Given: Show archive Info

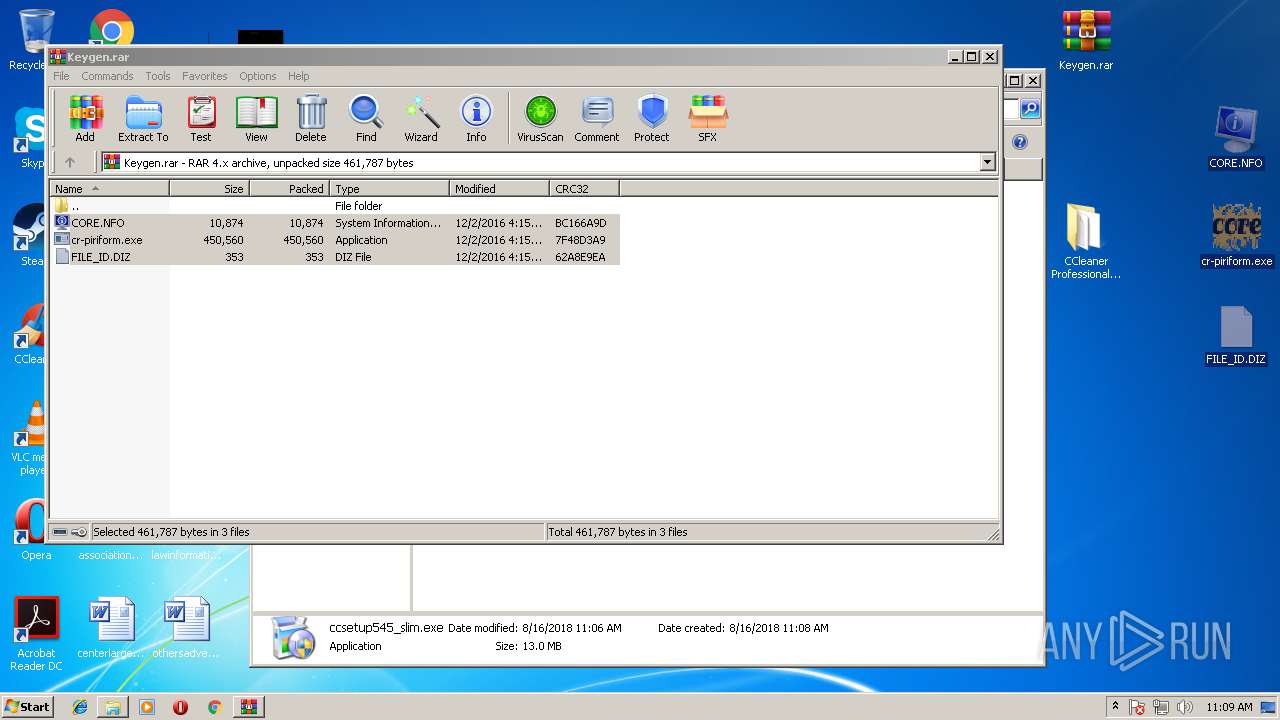Looking at the screenshot, I should tap(476, 119).
